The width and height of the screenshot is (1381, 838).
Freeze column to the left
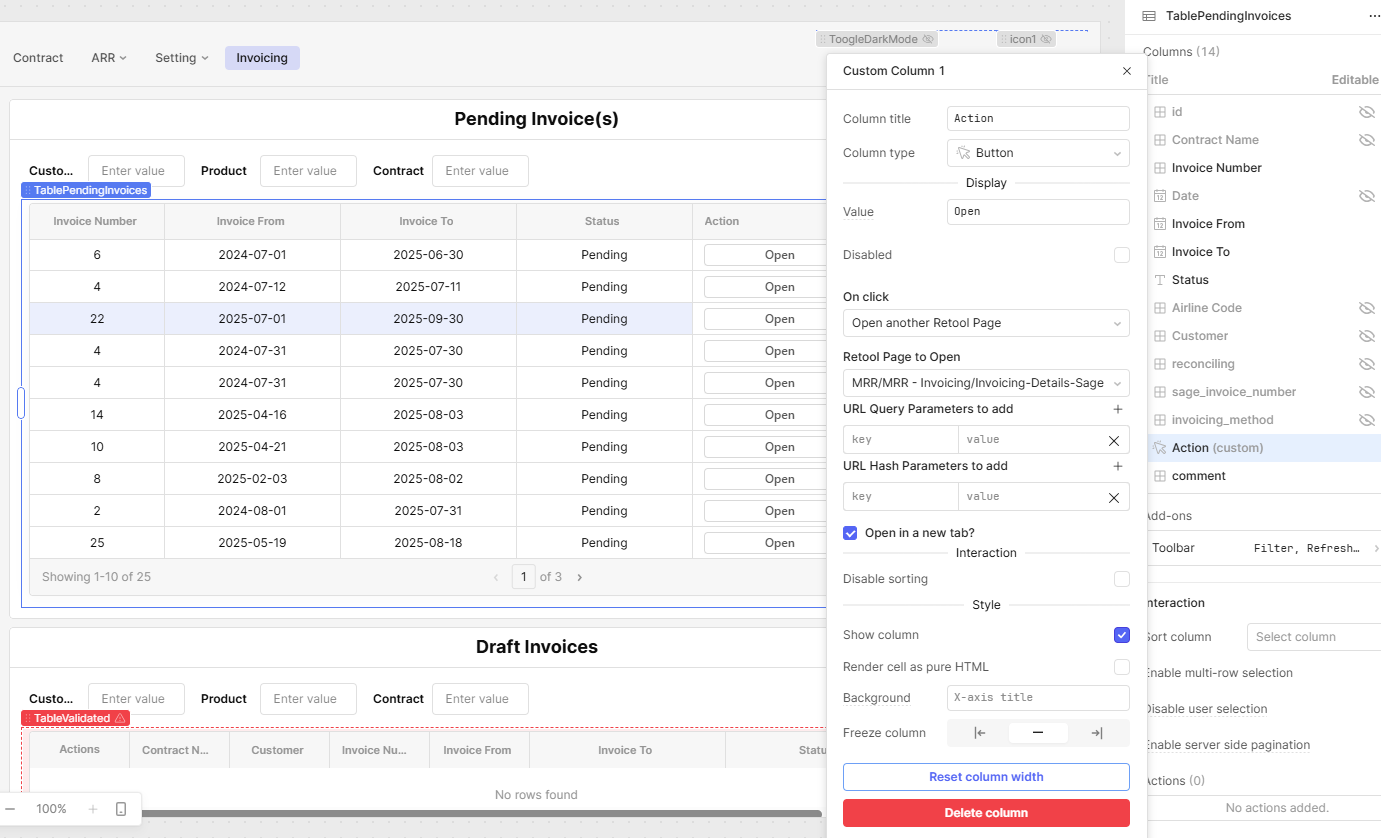[x=979, y=733]
